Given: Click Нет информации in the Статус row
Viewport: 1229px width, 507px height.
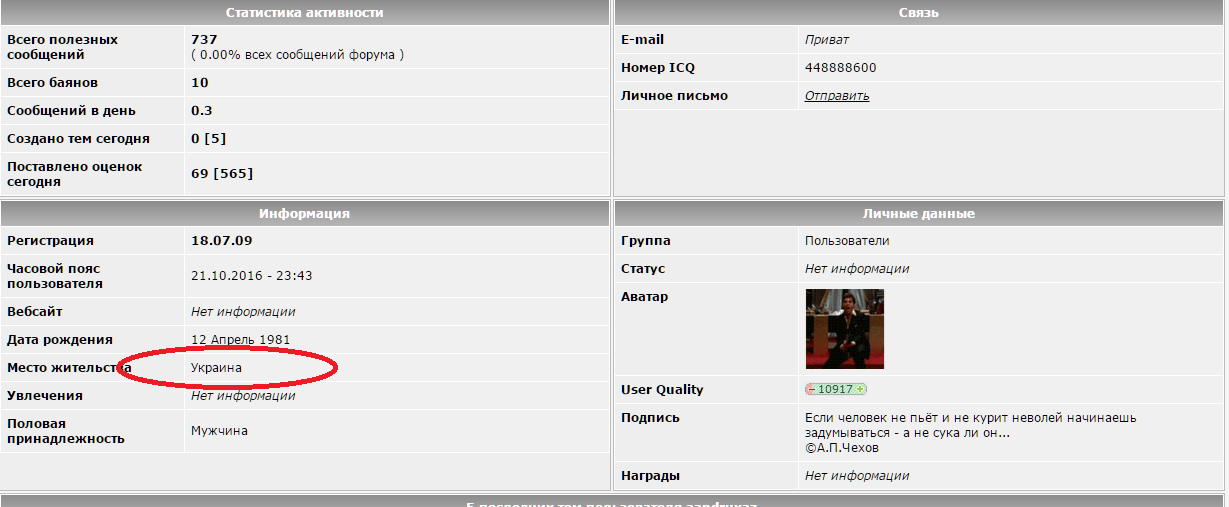Looking at the screenshot, I should [x=857, y=269].
